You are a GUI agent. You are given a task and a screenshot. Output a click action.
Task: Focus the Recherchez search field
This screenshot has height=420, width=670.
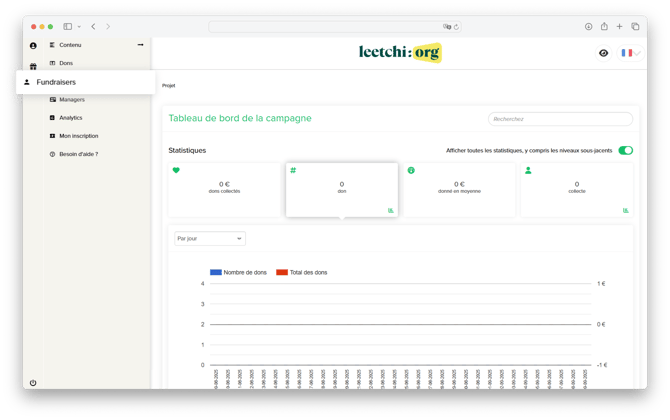(x=560, y=119)
